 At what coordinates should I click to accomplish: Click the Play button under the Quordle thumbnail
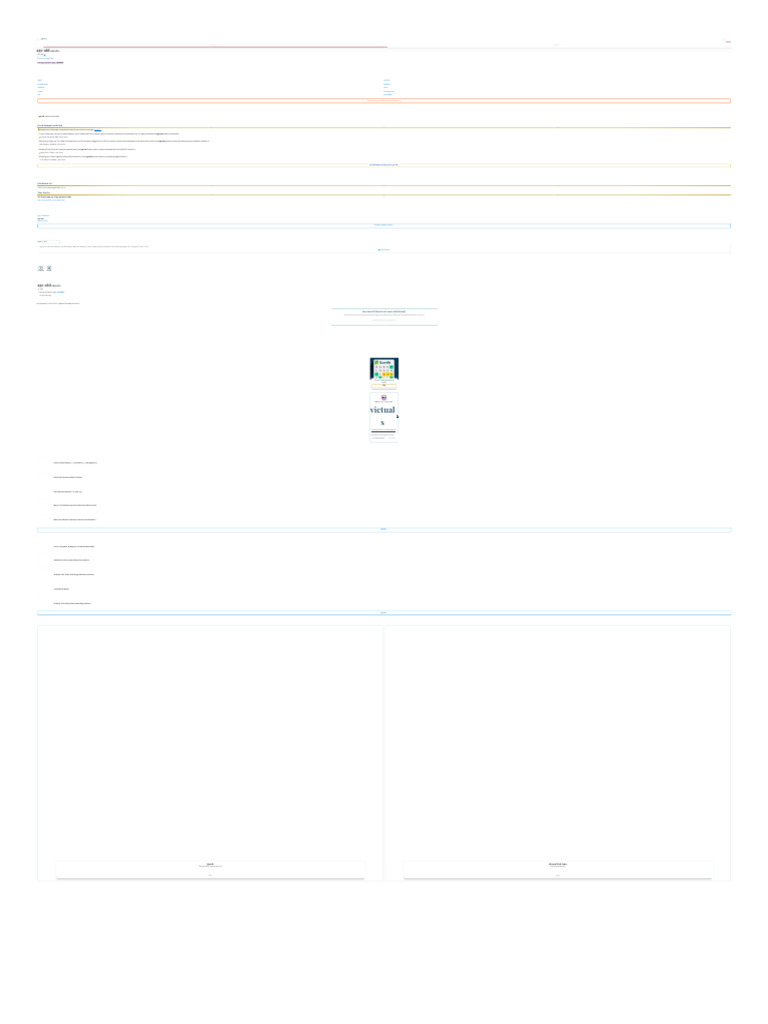click(384, 385)
